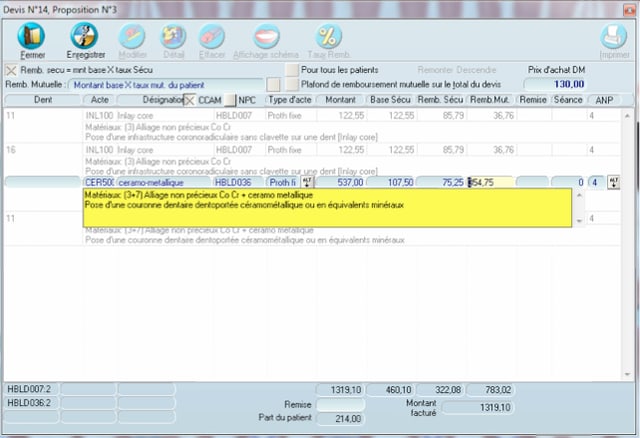Toggle Plafond de remboursement mutuelle checkbox
Image resolution: width=640 pixels, height=438 pixels.
pos(291,84)
